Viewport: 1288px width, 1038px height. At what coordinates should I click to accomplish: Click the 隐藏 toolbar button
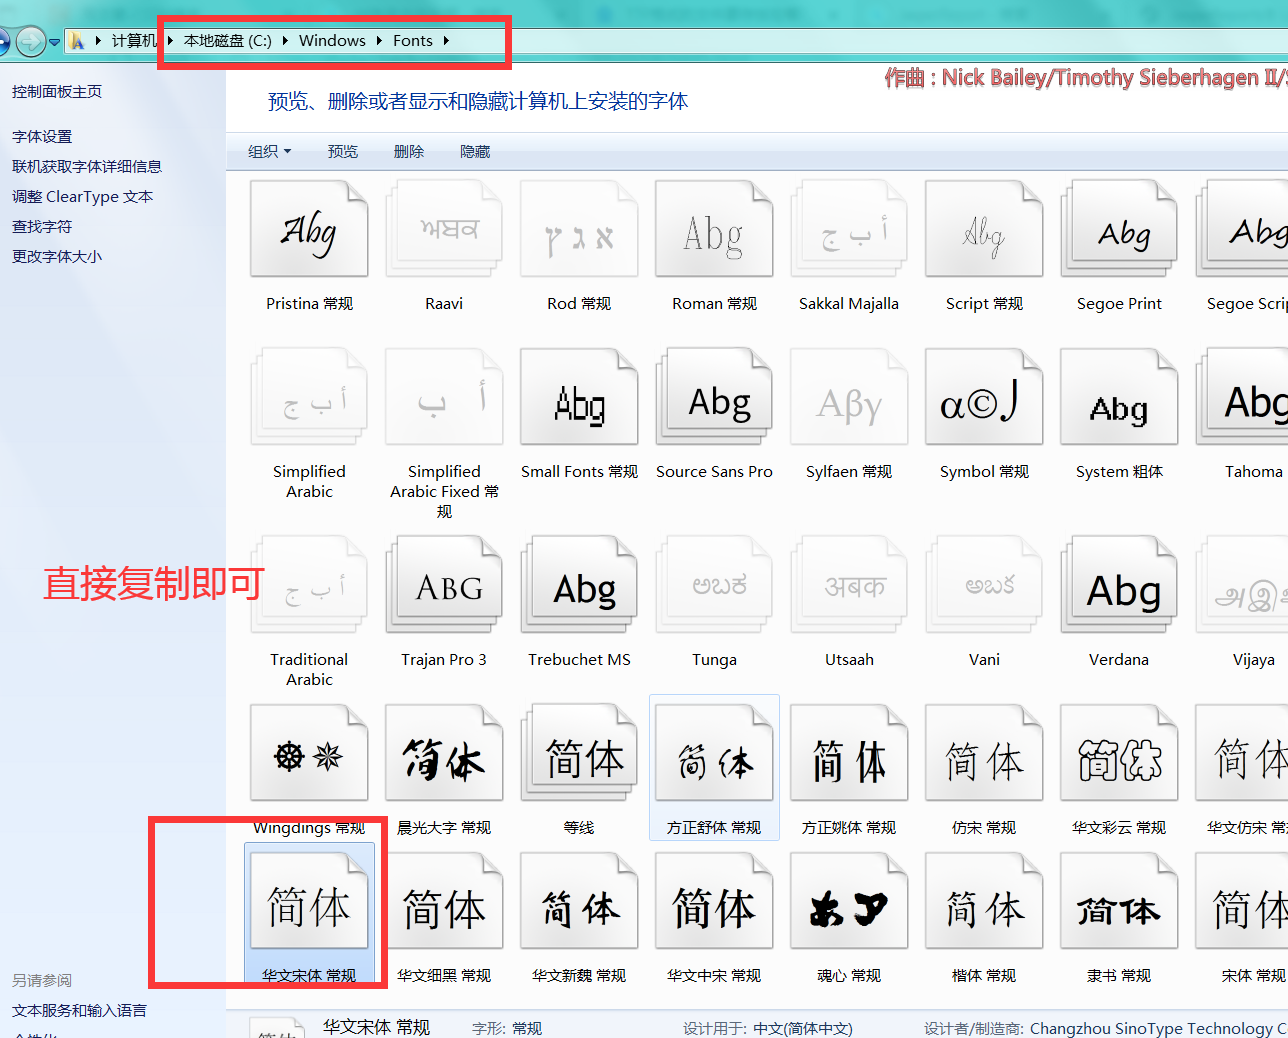(475, 151)
